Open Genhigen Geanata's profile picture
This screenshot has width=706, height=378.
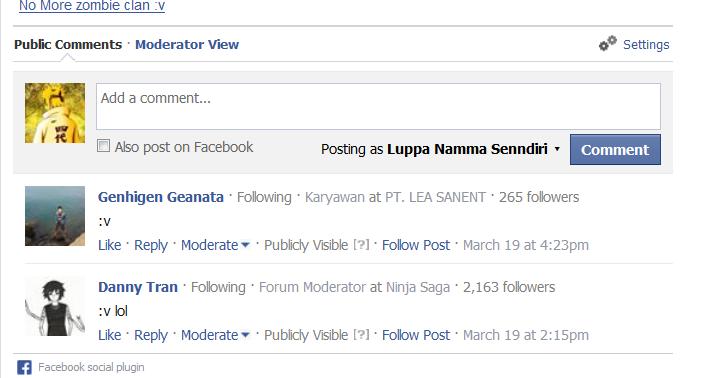coord(55,216)
